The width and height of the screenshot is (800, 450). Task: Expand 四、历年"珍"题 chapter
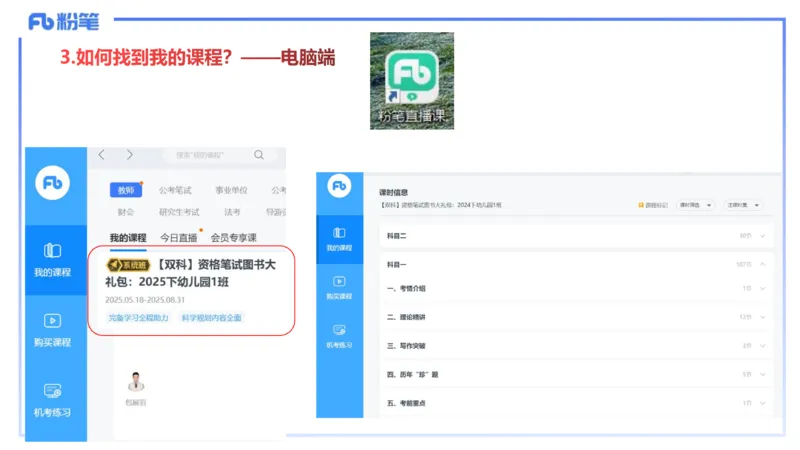pyautogui.click(x=577, y=374)
